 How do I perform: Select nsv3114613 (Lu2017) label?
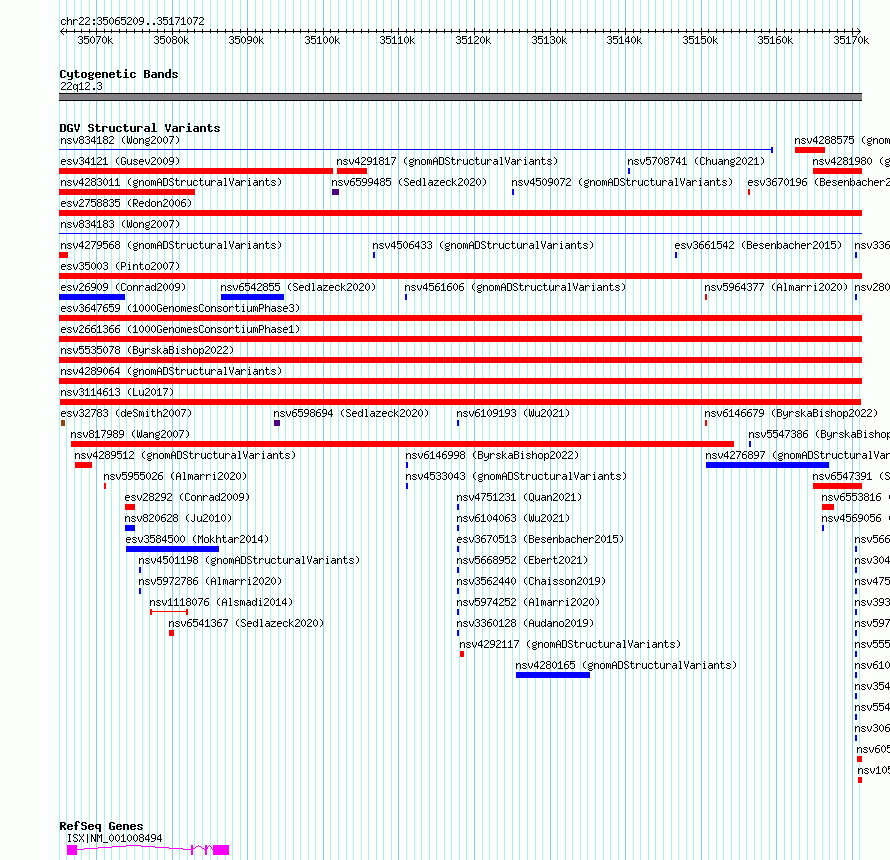point(117,392)
